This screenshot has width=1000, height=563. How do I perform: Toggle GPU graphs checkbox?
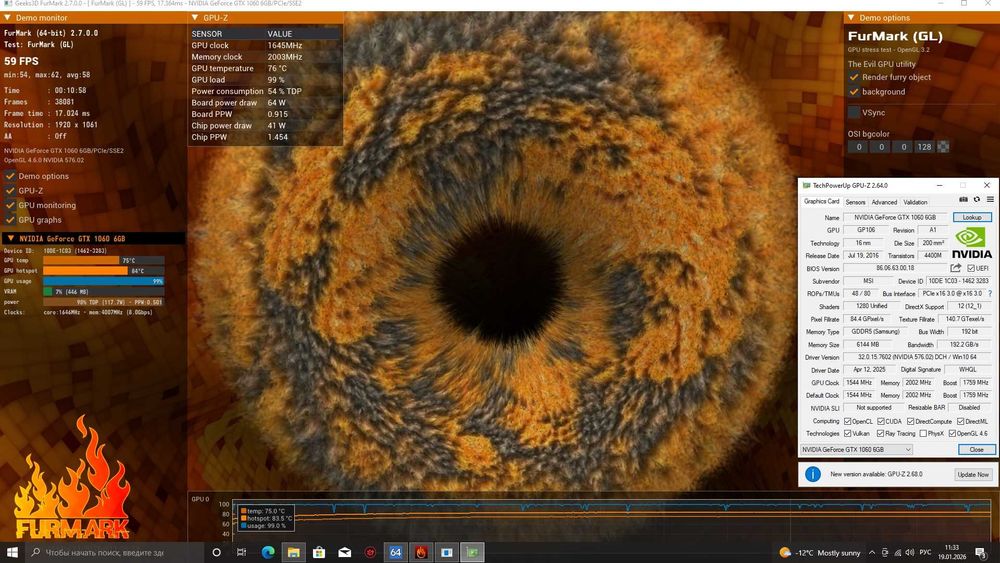click(10, 220)
